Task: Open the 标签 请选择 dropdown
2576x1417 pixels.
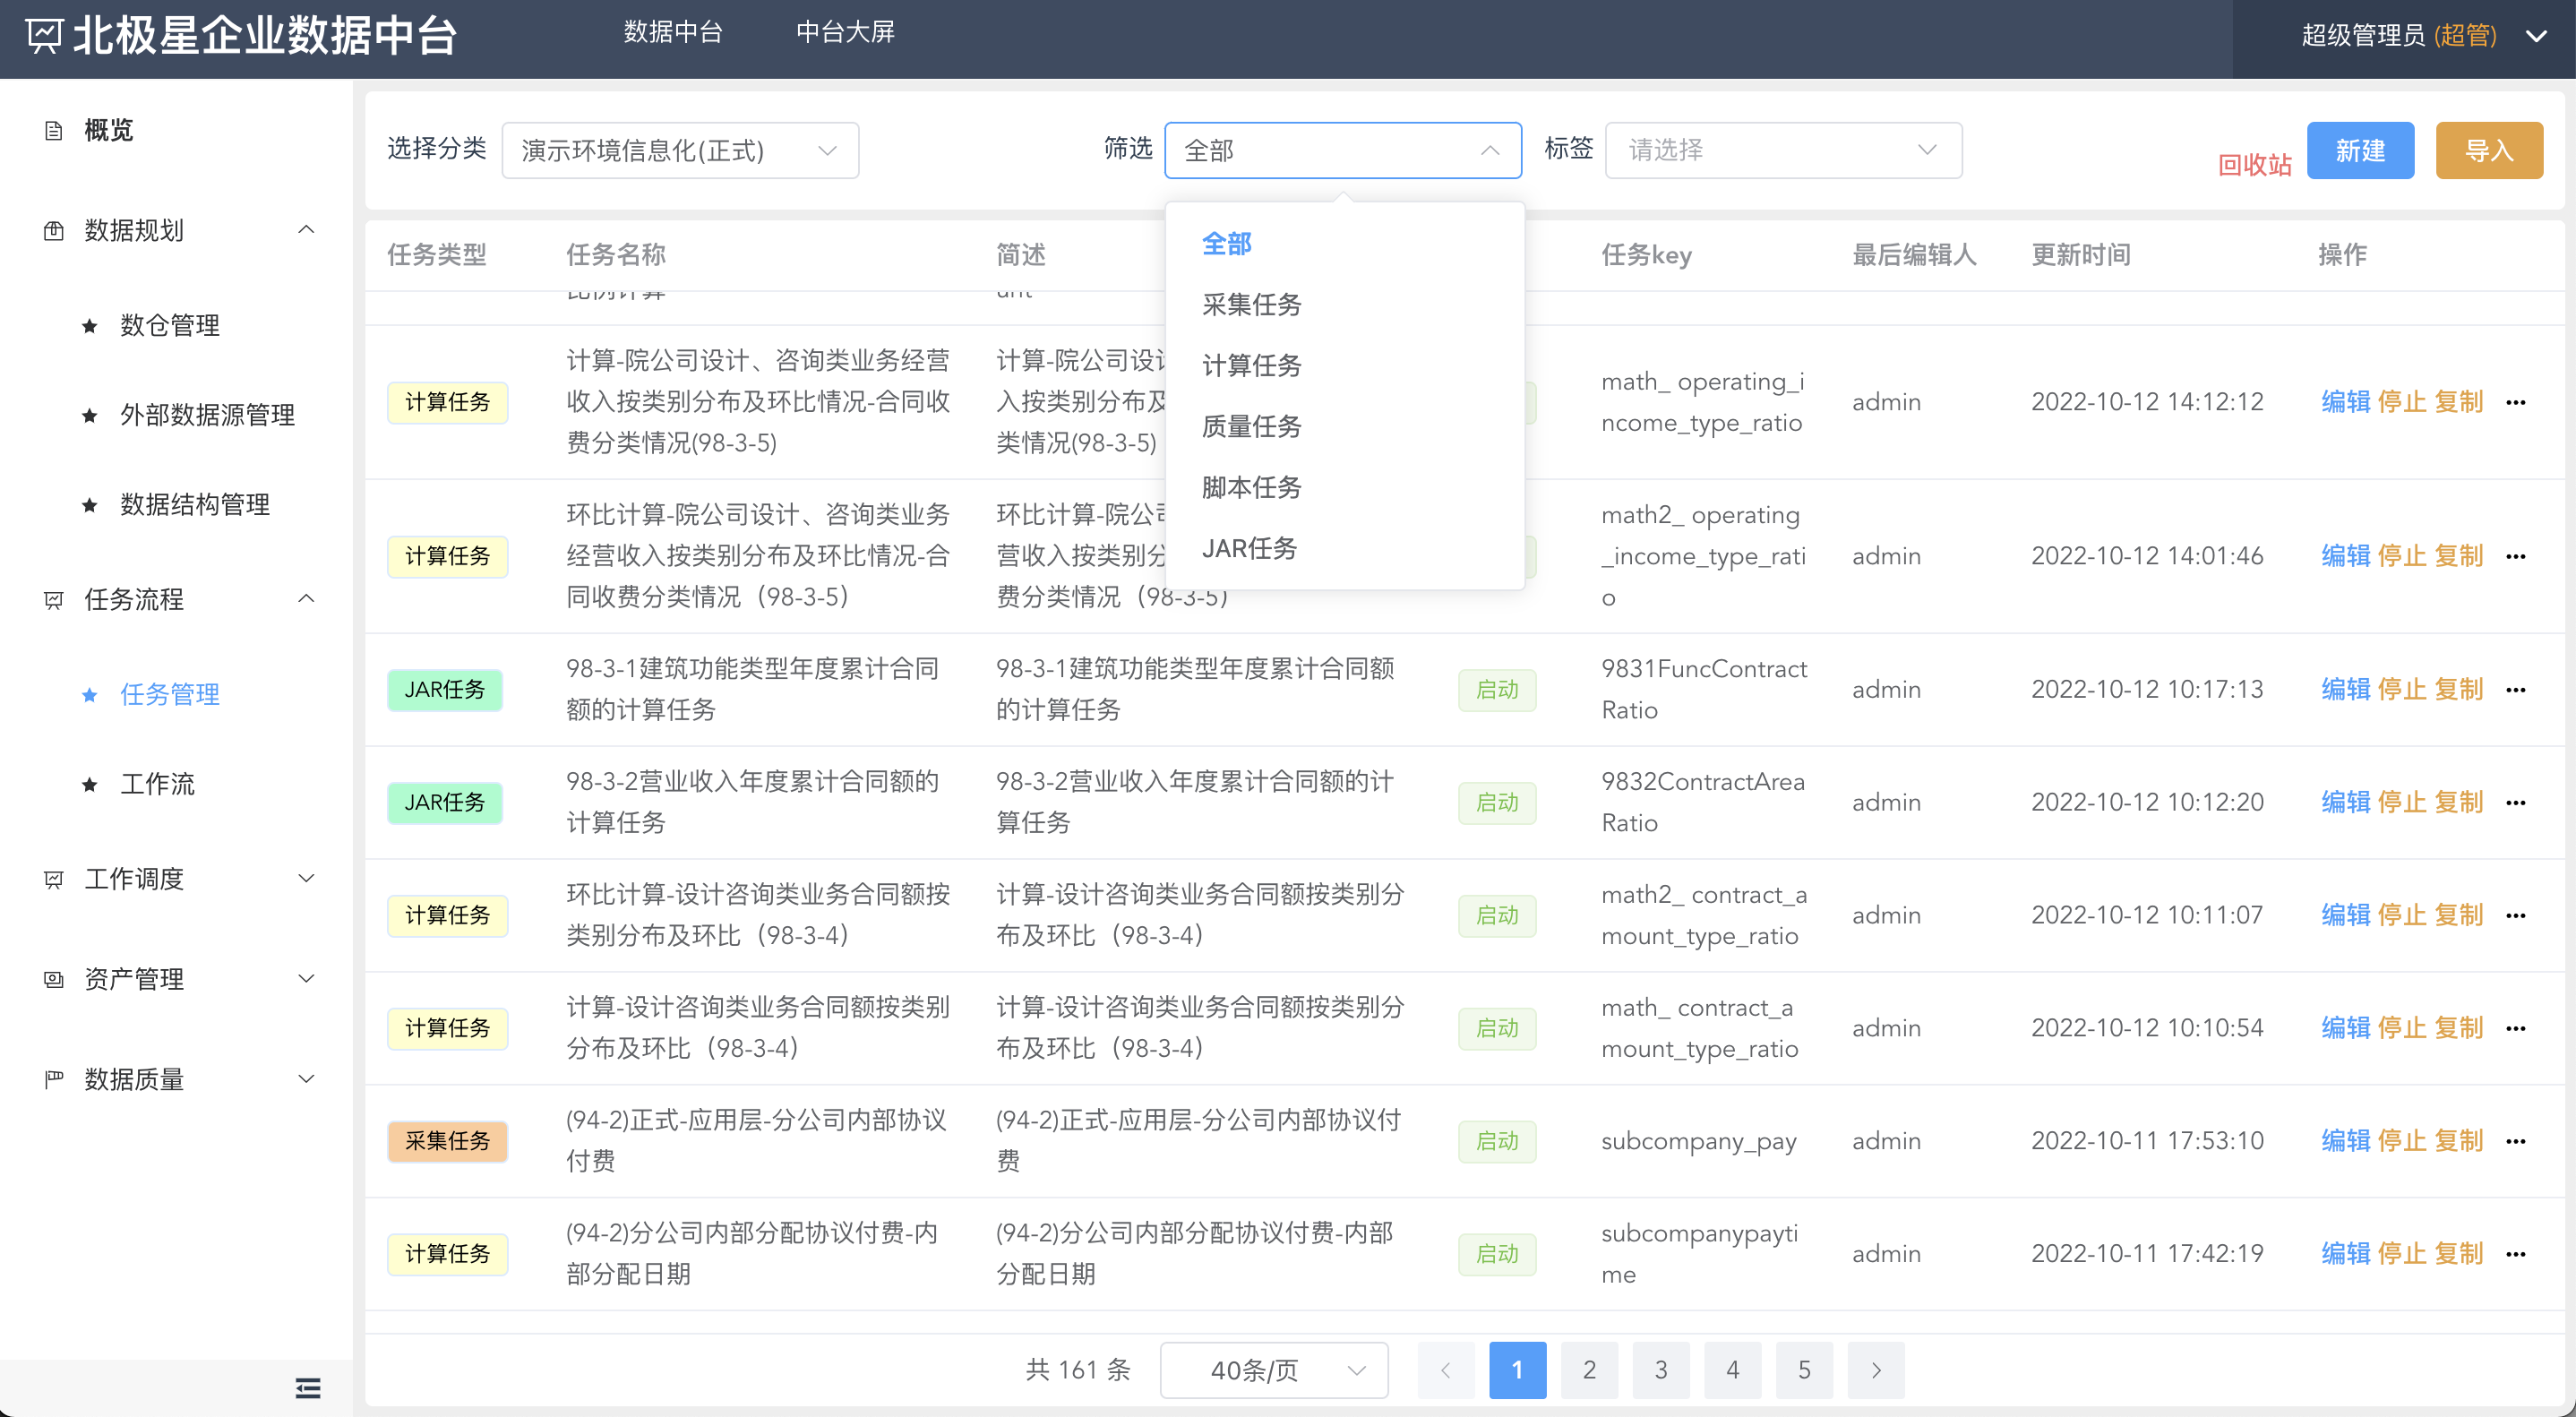Action: pos(1783,150)
